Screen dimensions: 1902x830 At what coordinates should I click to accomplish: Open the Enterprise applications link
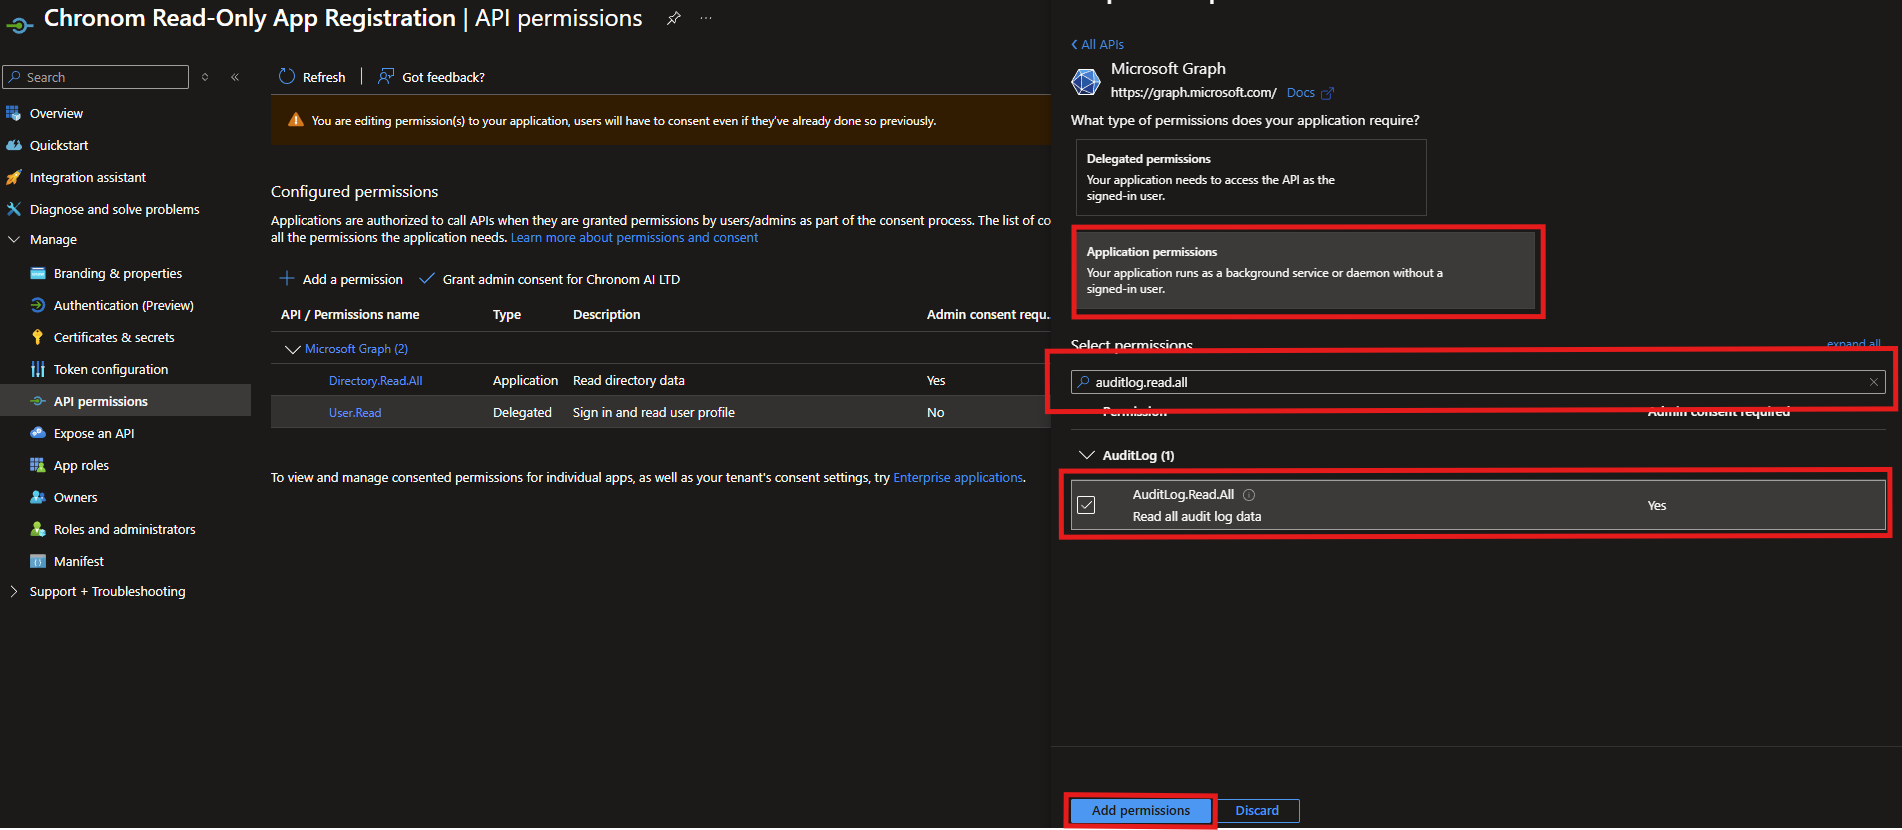click(958, 478)
